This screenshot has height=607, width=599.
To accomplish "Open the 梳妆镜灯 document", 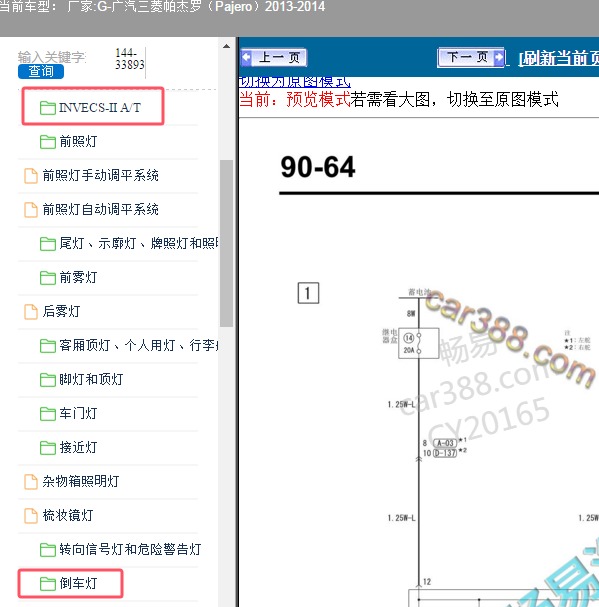I will pyautogui.click(x=68, y=516).
